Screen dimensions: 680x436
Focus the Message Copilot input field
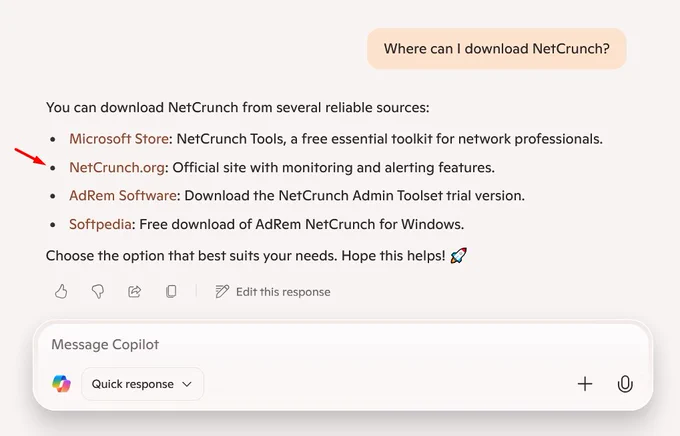tap(343, 344)
